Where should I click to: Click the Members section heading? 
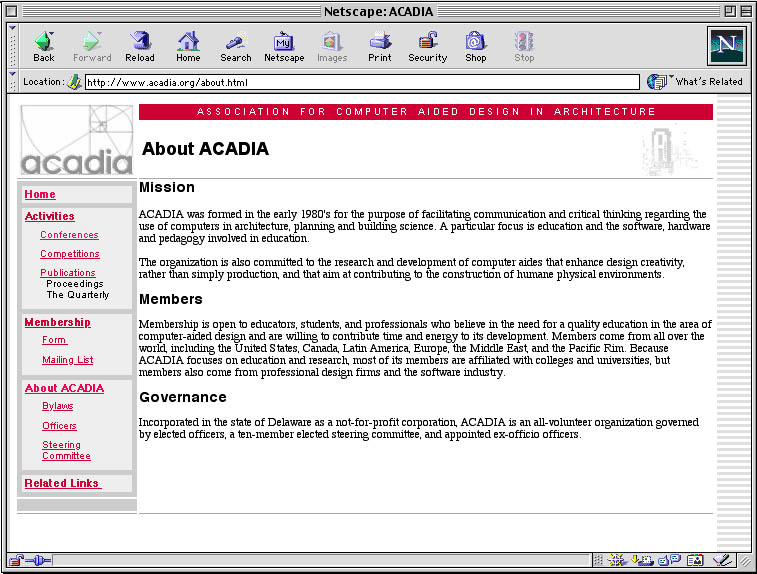(x=170, y=299)
